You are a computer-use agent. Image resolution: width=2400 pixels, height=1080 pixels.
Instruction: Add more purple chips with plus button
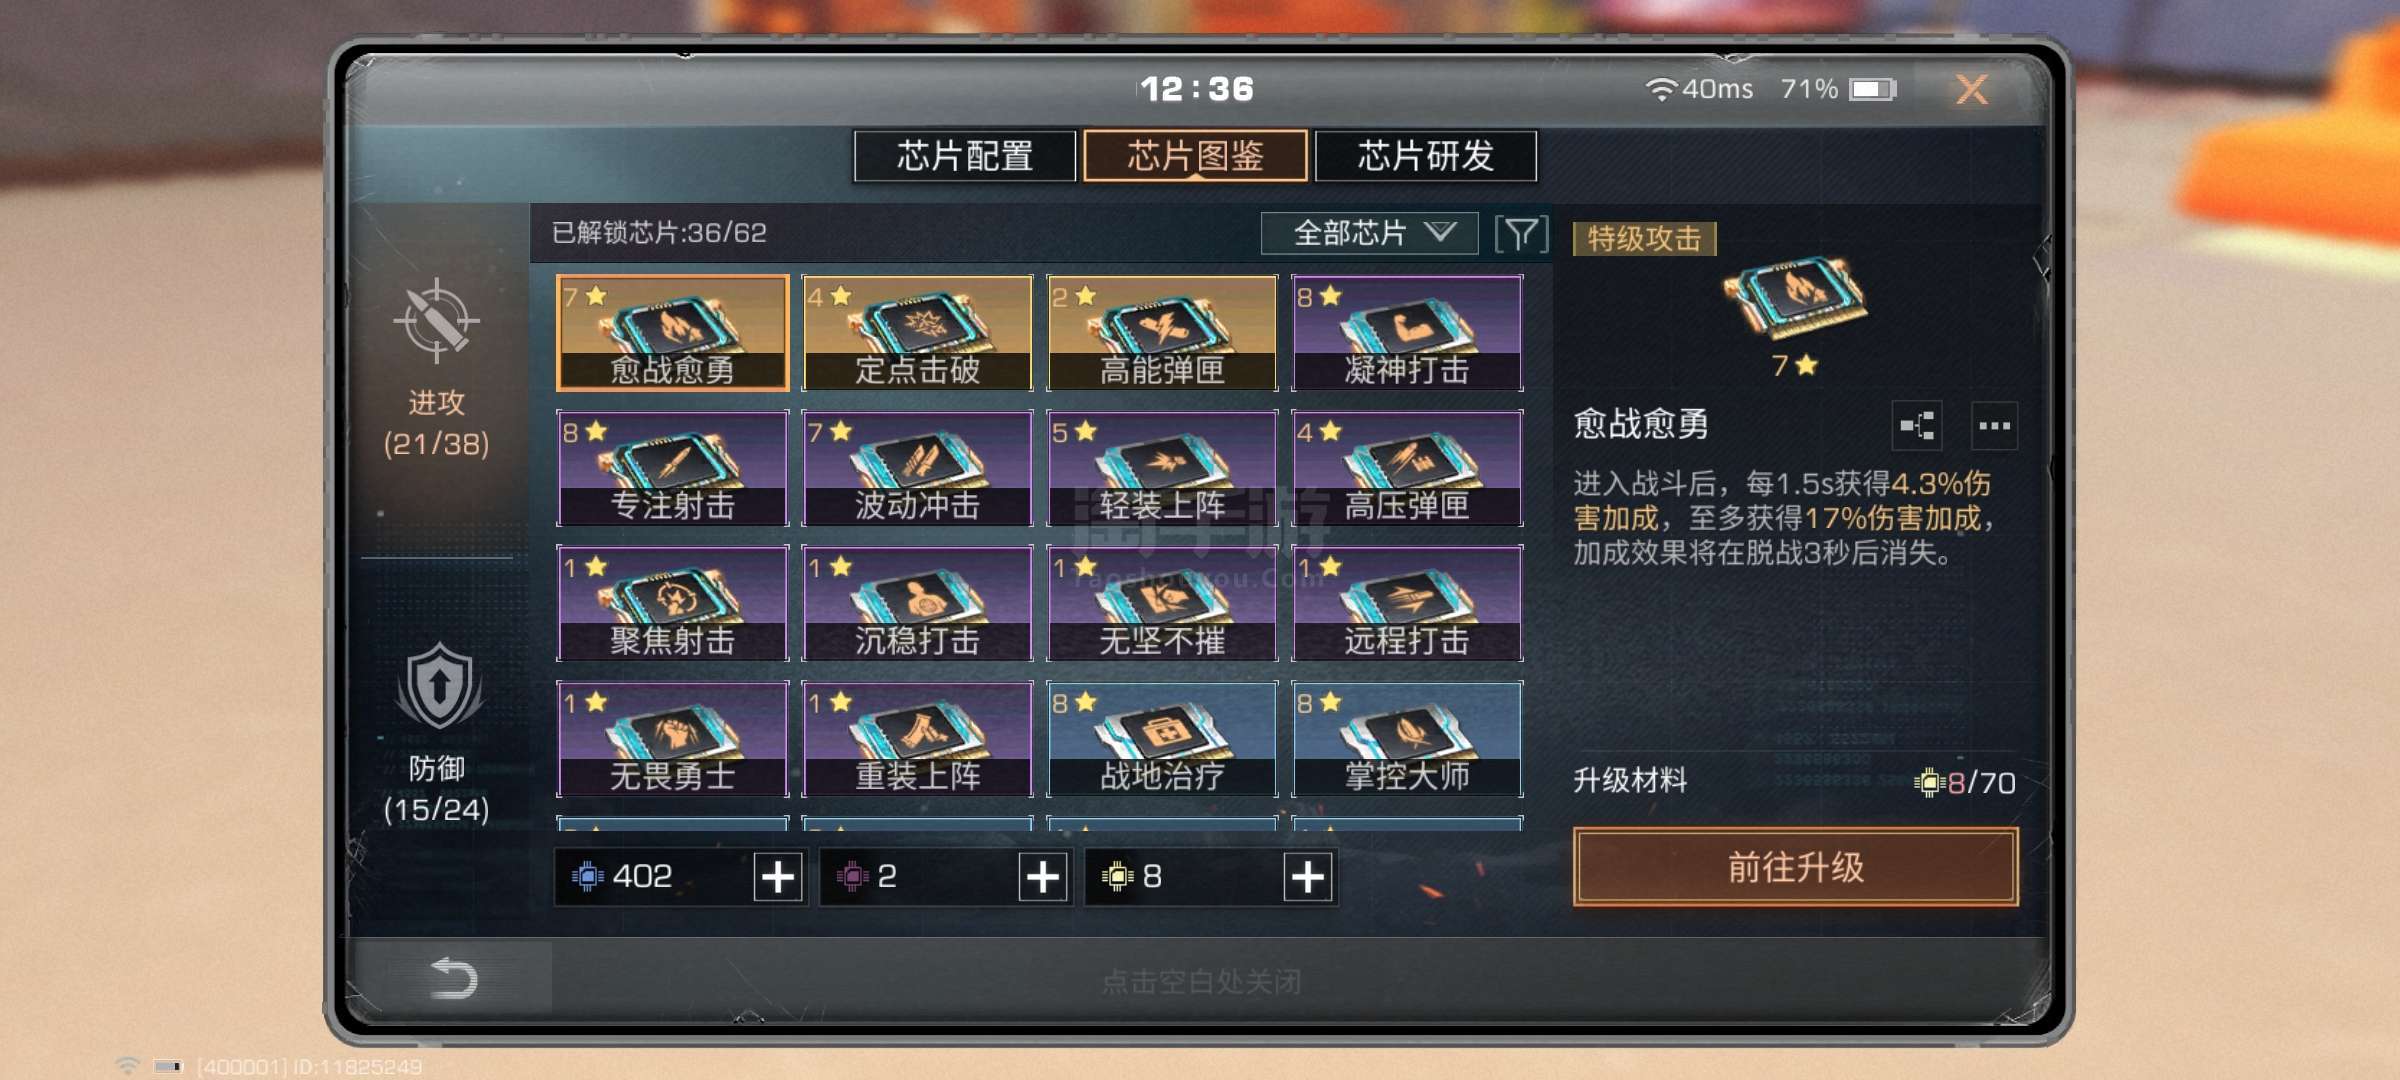pyautogui.click(x=1043, y=877)
